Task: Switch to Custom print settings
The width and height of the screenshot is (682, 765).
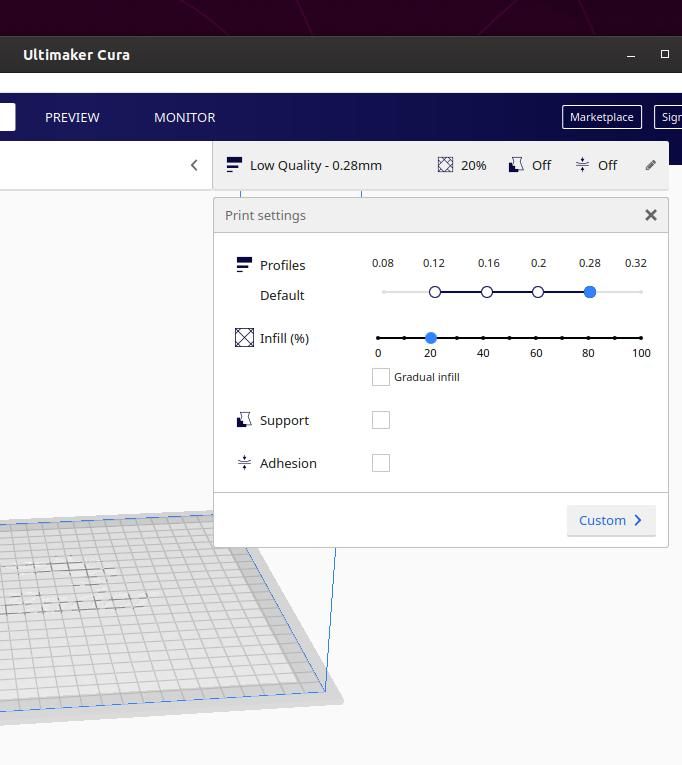Action: [x=611, y=521]
